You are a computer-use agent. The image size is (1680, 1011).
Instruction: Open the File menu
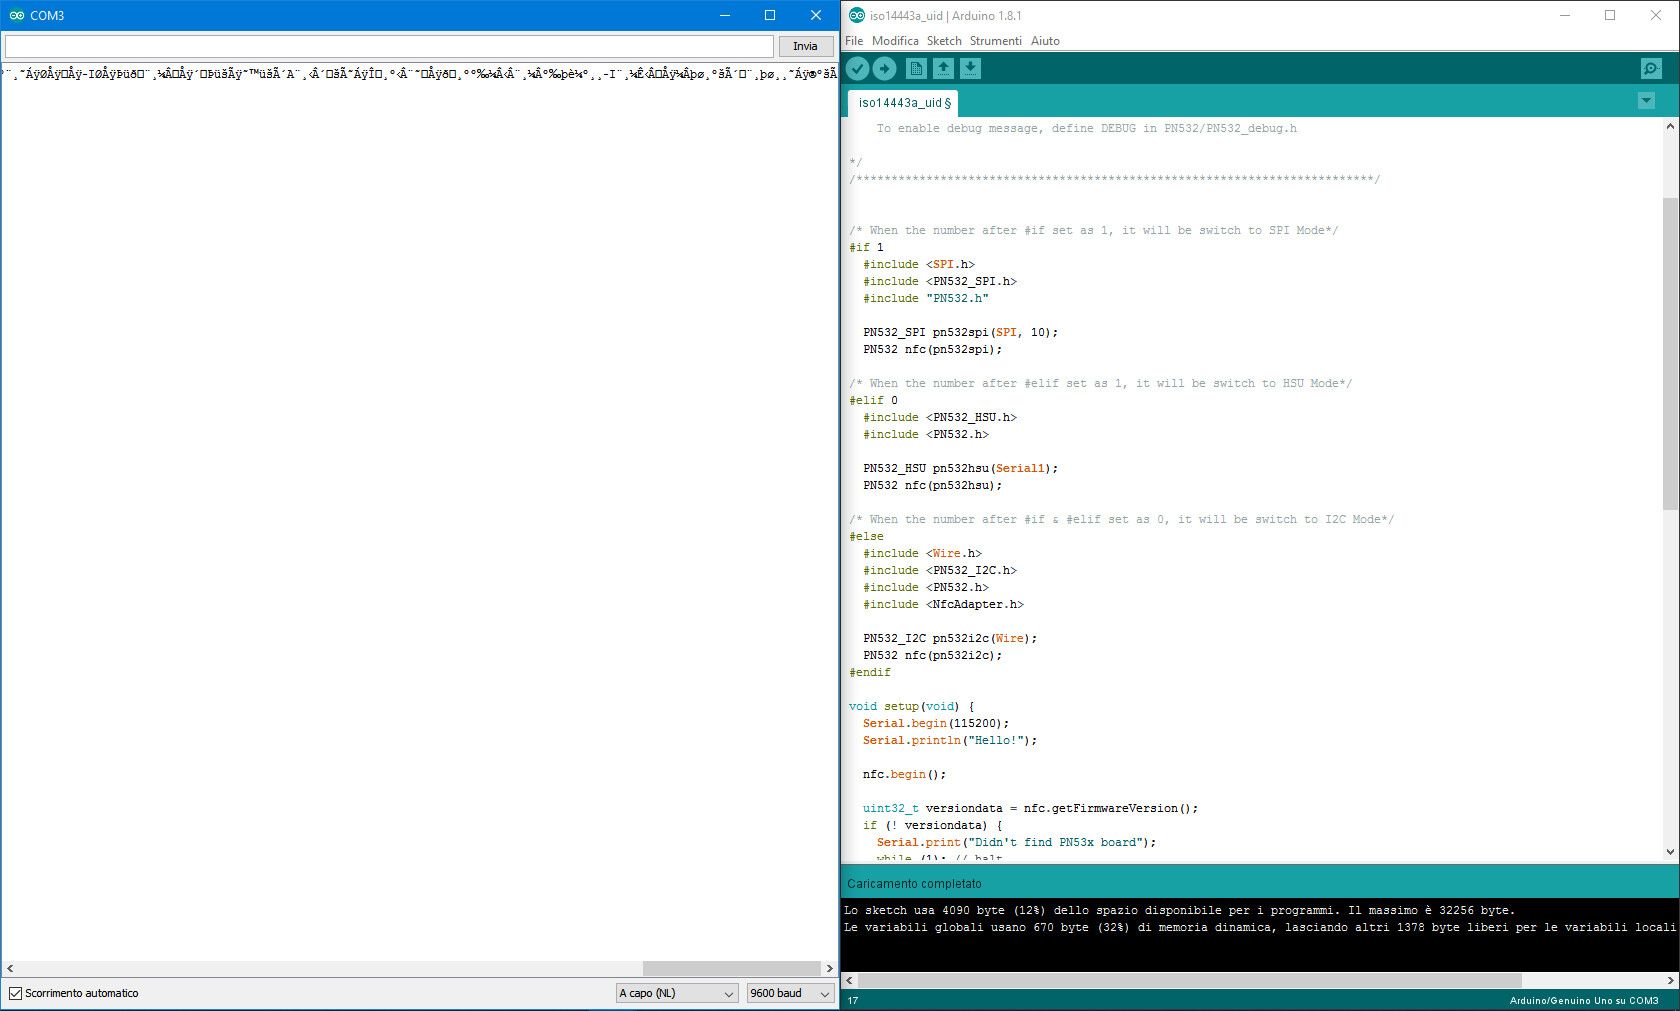854,41
